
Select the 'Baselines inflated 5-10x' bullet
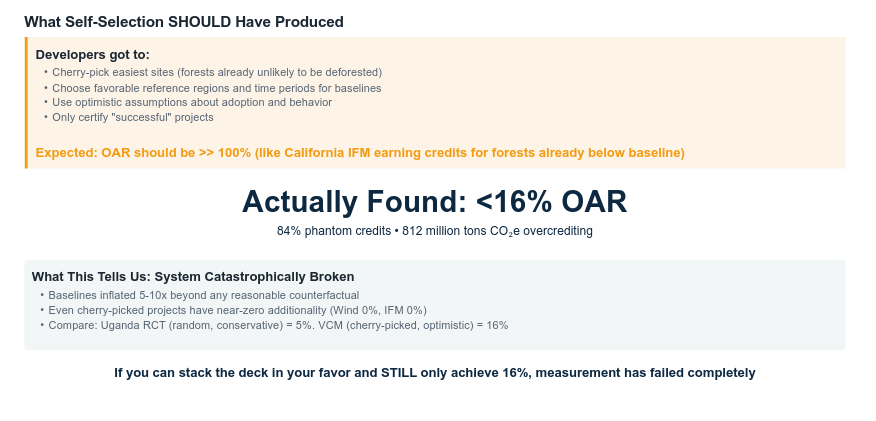203,295
